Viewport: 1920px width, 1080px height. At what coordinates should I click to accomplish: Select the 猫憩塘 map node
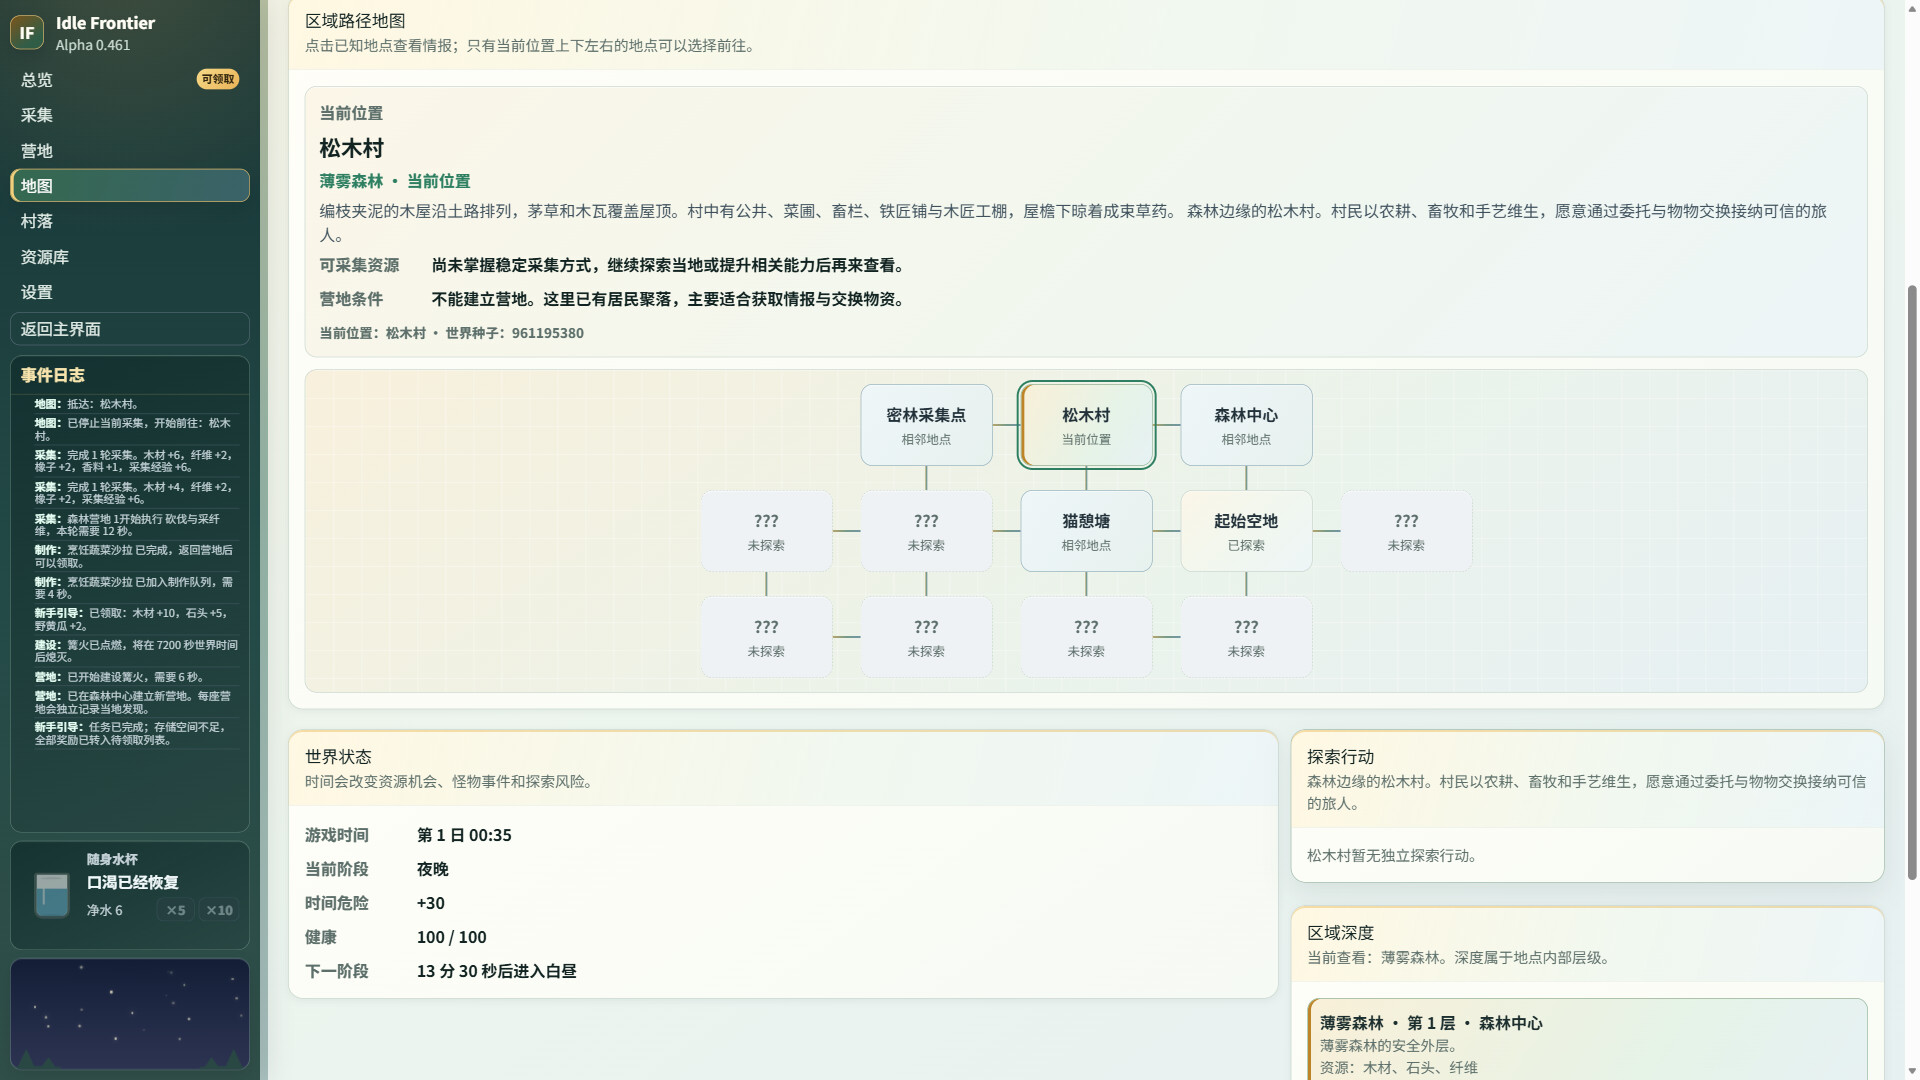click(1086, 531)
